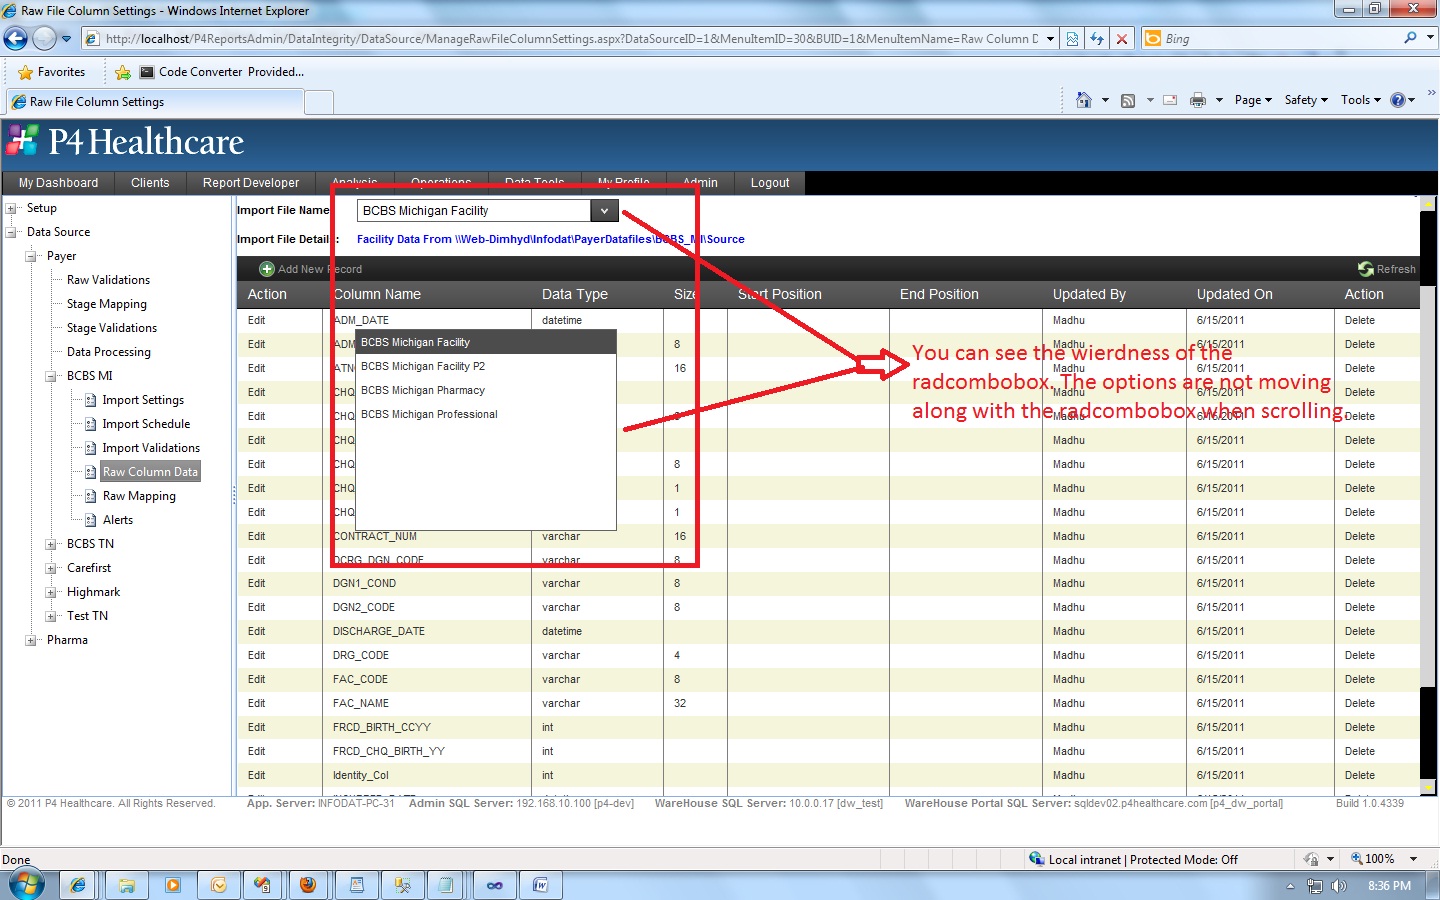
Task: Go back with the browser Back arrow
Action: (x=15, y=39)
